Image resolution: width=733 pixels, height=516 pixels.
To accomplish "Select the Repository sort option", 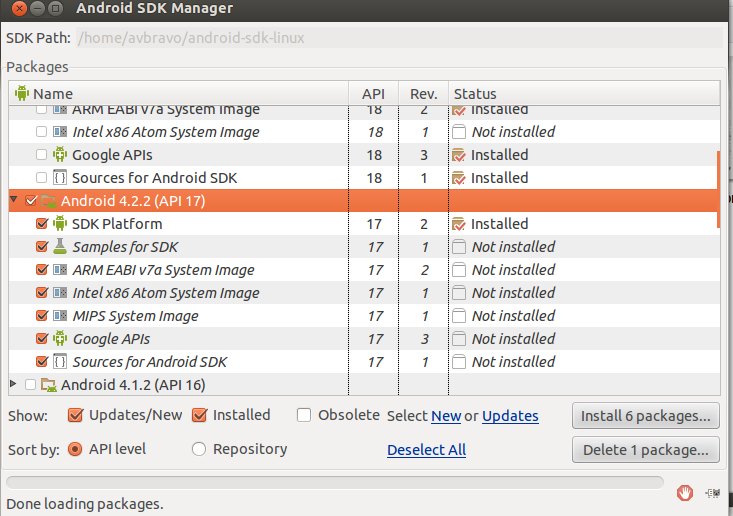I will click(199, 449).
